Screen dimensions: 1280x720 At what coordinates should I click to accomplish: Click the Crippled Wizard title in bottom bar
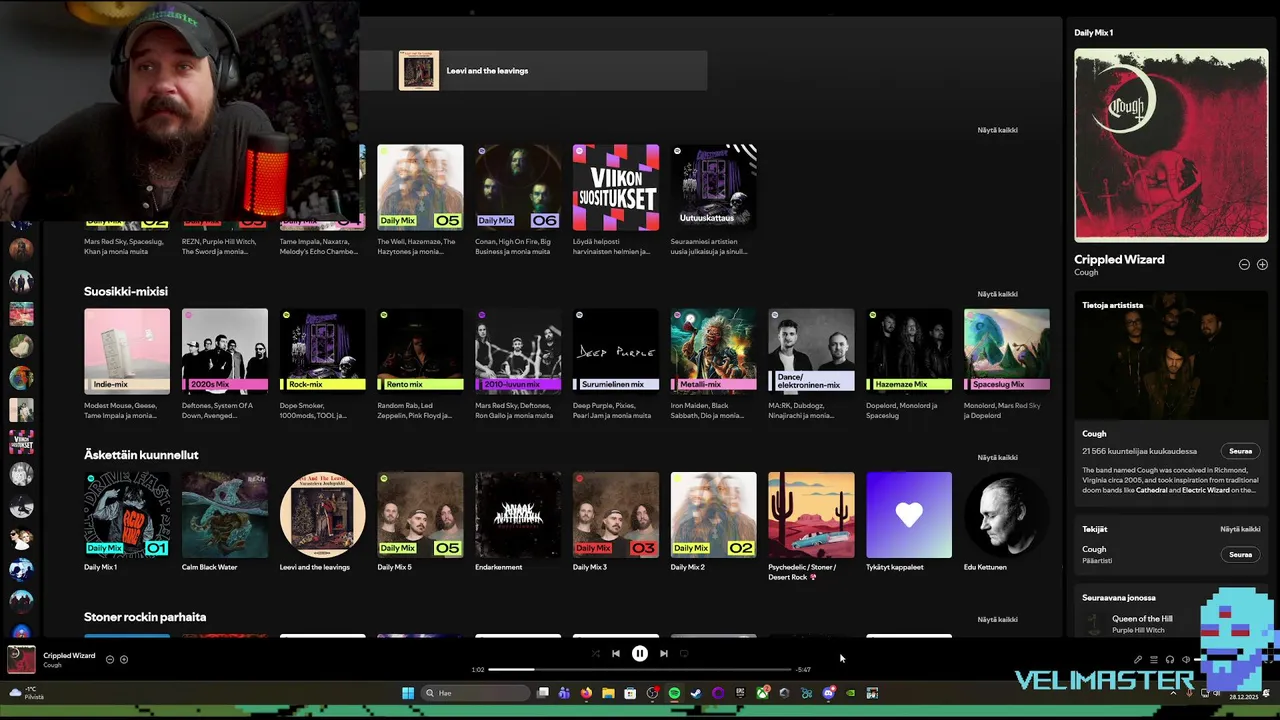[69, 655]
